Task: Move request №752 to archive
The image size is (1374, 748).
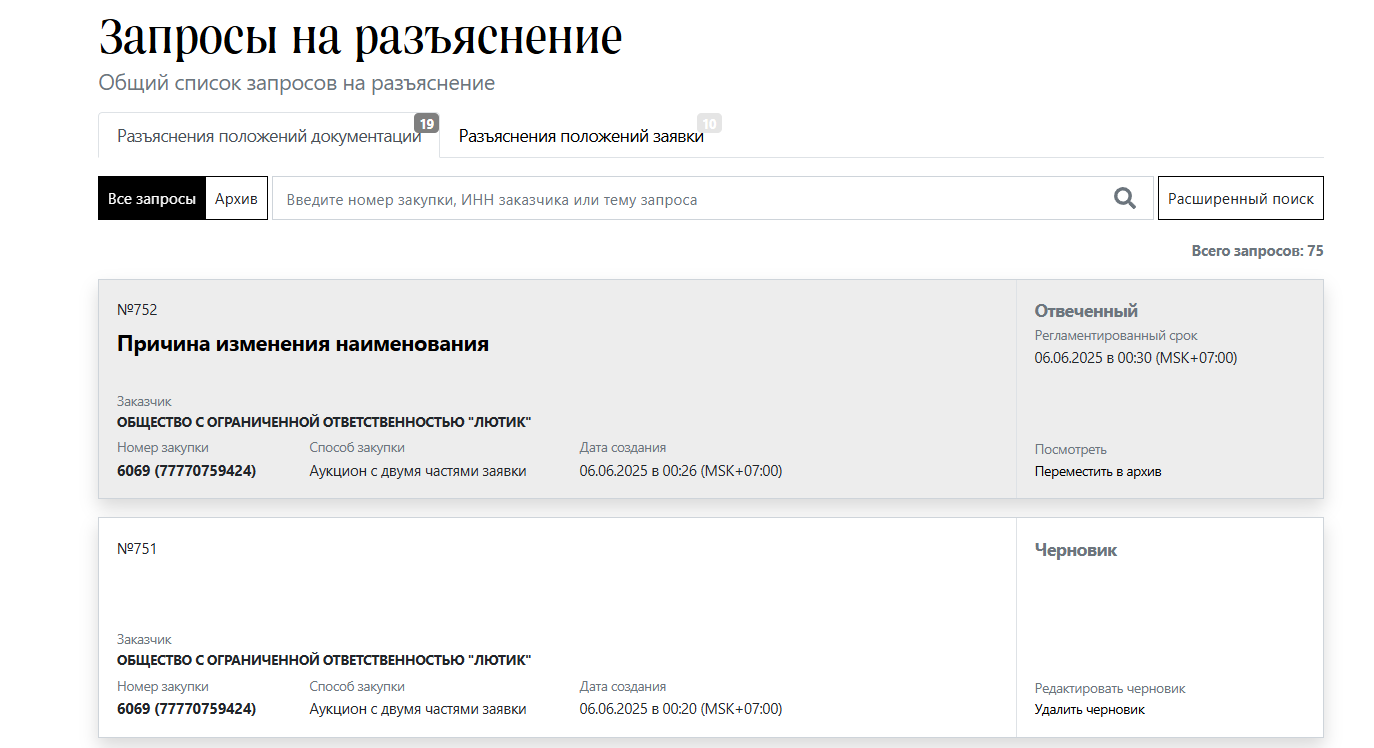Action: (1097, 471)
